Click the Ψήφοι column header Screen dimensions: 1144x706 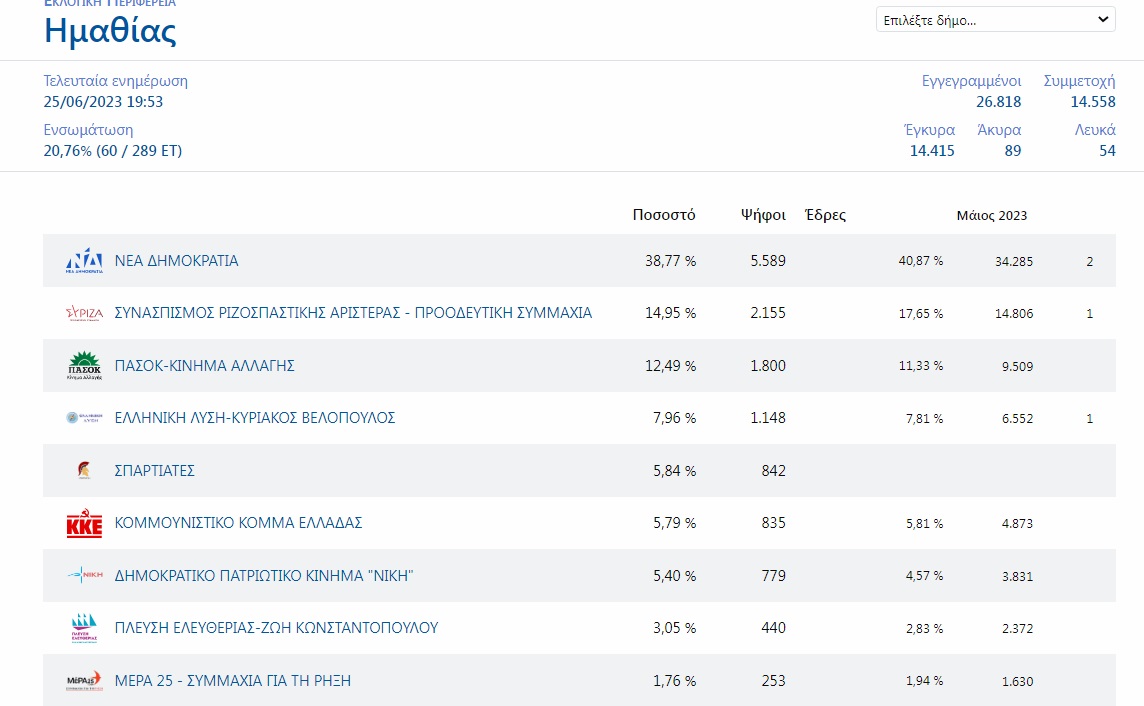point(763,215)
